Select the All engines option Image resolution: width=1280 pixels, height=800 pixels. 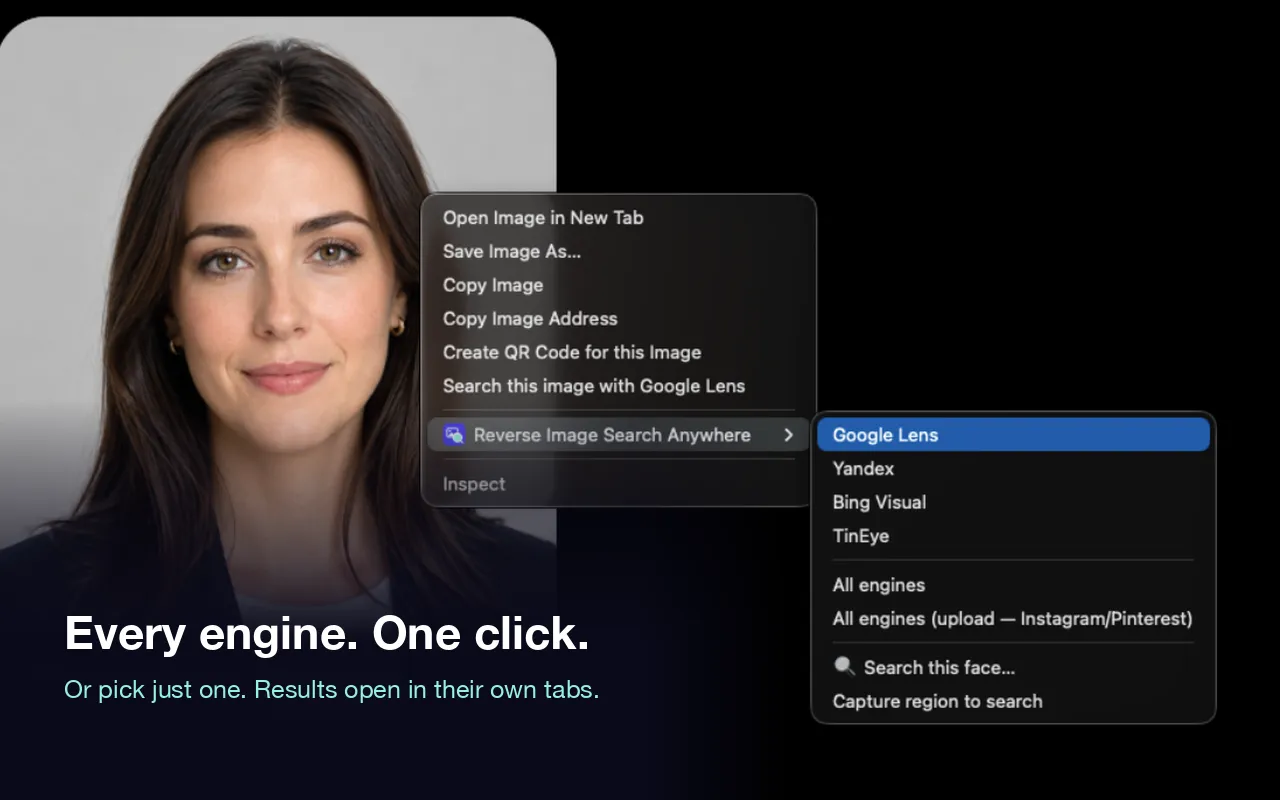click(879, 585)
